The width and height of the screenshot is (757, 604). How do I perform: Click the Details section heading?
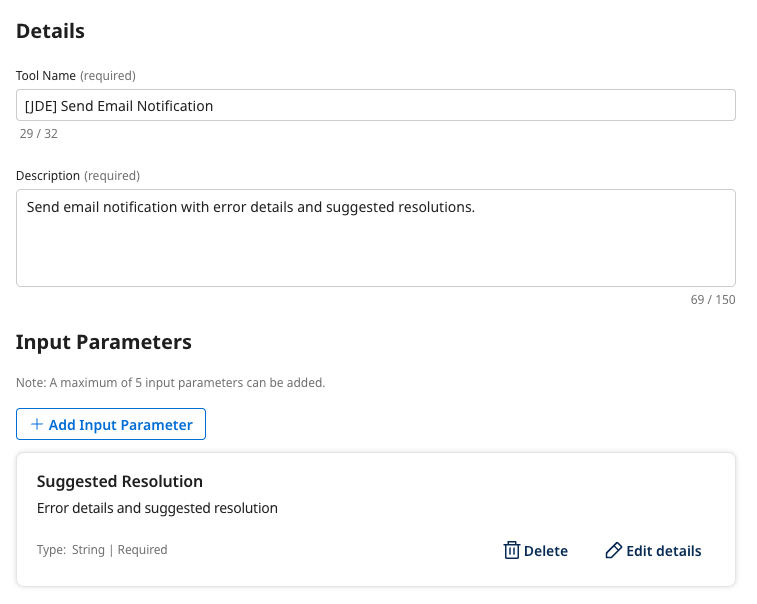50,31
